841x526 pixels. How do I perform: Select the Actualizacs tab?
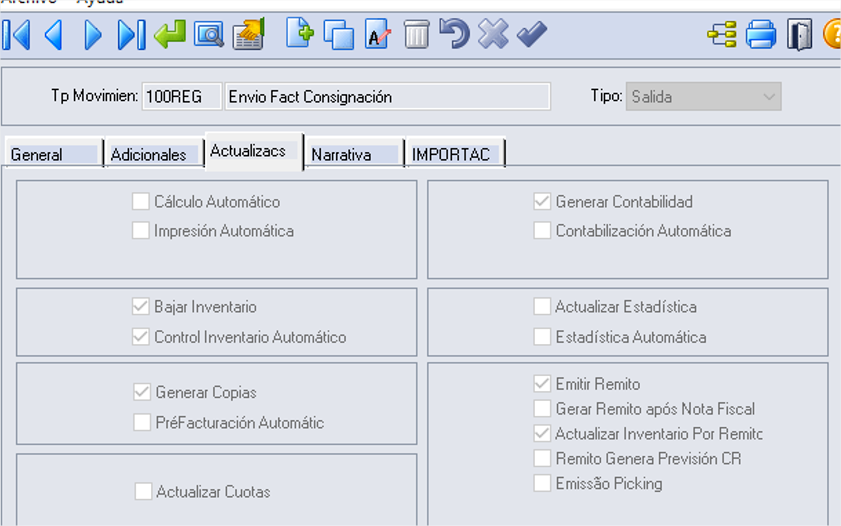click(254, 152)
